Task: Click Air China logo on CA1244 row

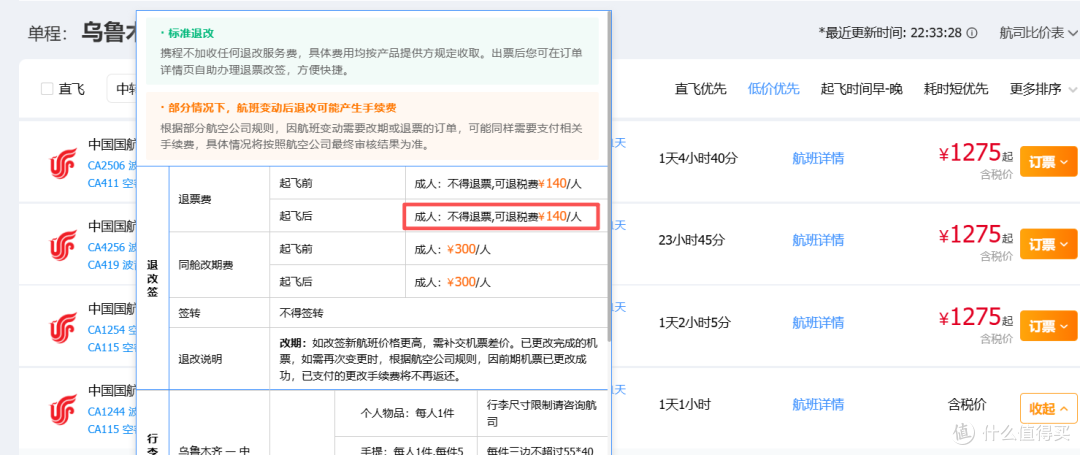Action: [x=63, y=410]
